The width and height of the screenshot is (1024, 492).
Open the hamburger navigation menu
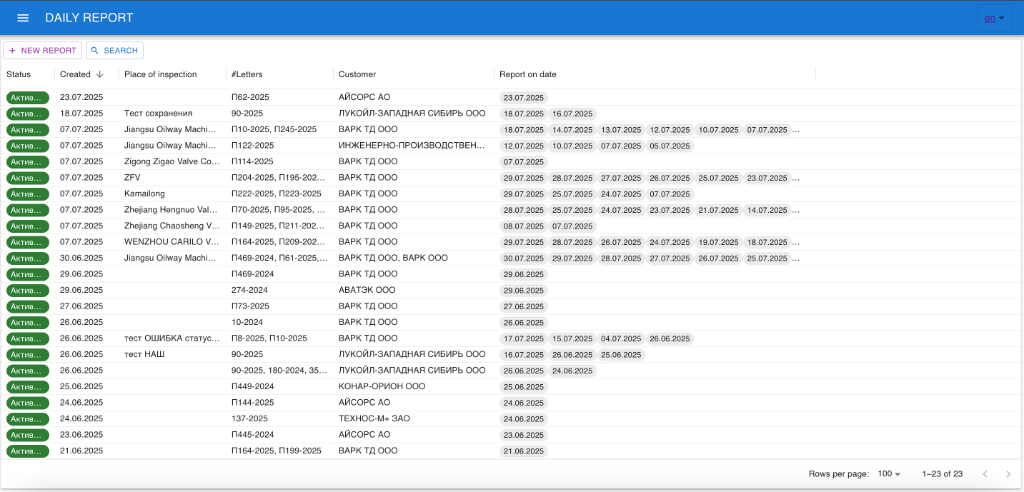[x=23, y=18]
